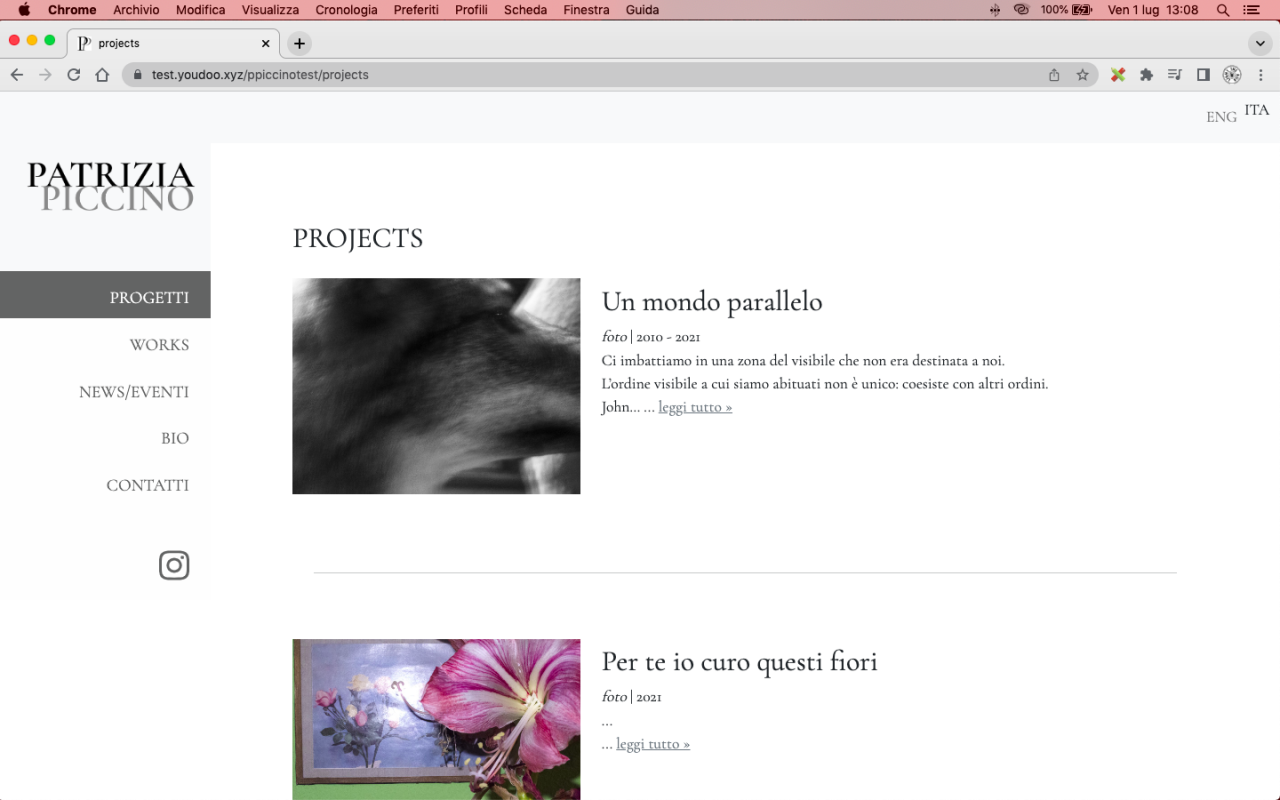
Task: Open the black-and-white fur thumbnail
Action: (436, 386)
